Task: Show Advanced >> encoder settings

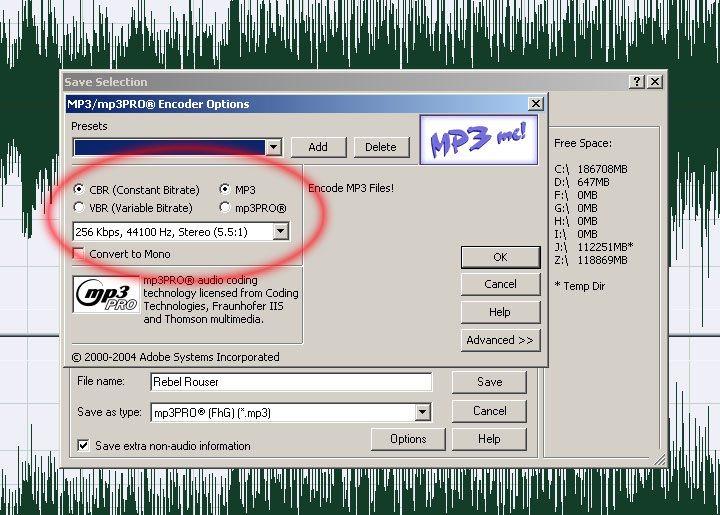Action: 500,340
